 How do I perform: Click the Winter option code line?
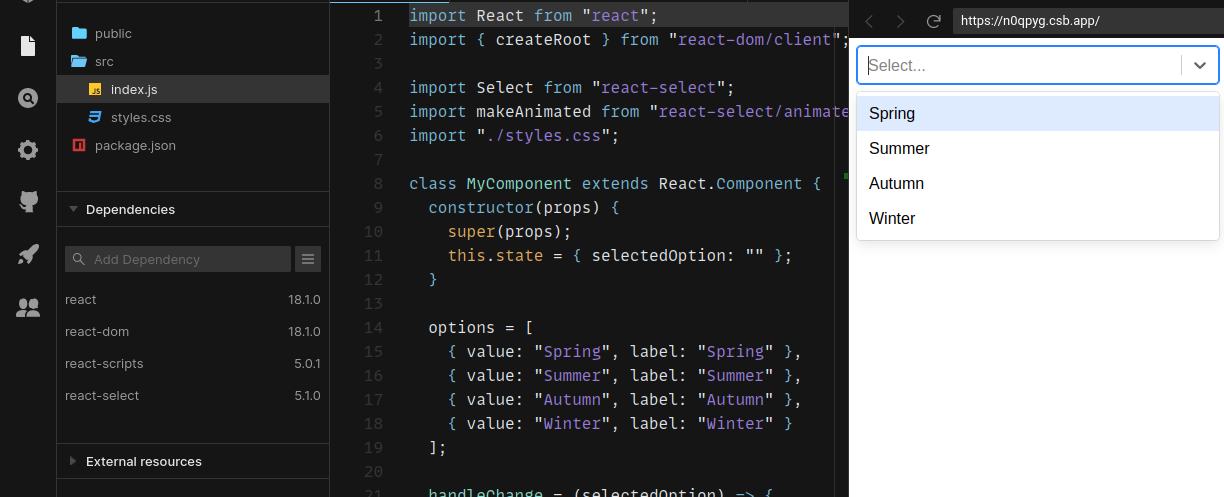tap(619, 424)
